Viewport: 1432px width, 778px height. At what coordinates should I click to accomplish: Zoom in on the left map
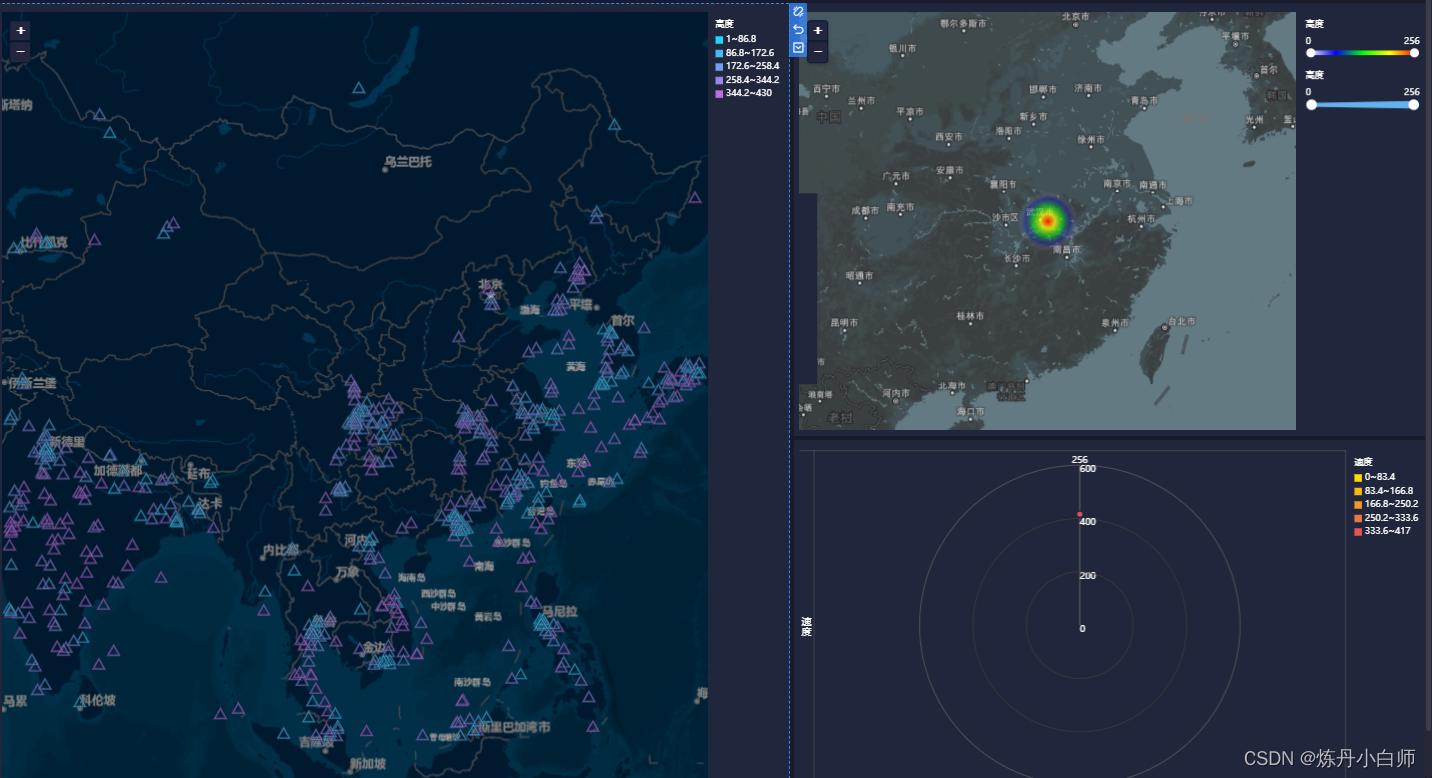point(19,30)
